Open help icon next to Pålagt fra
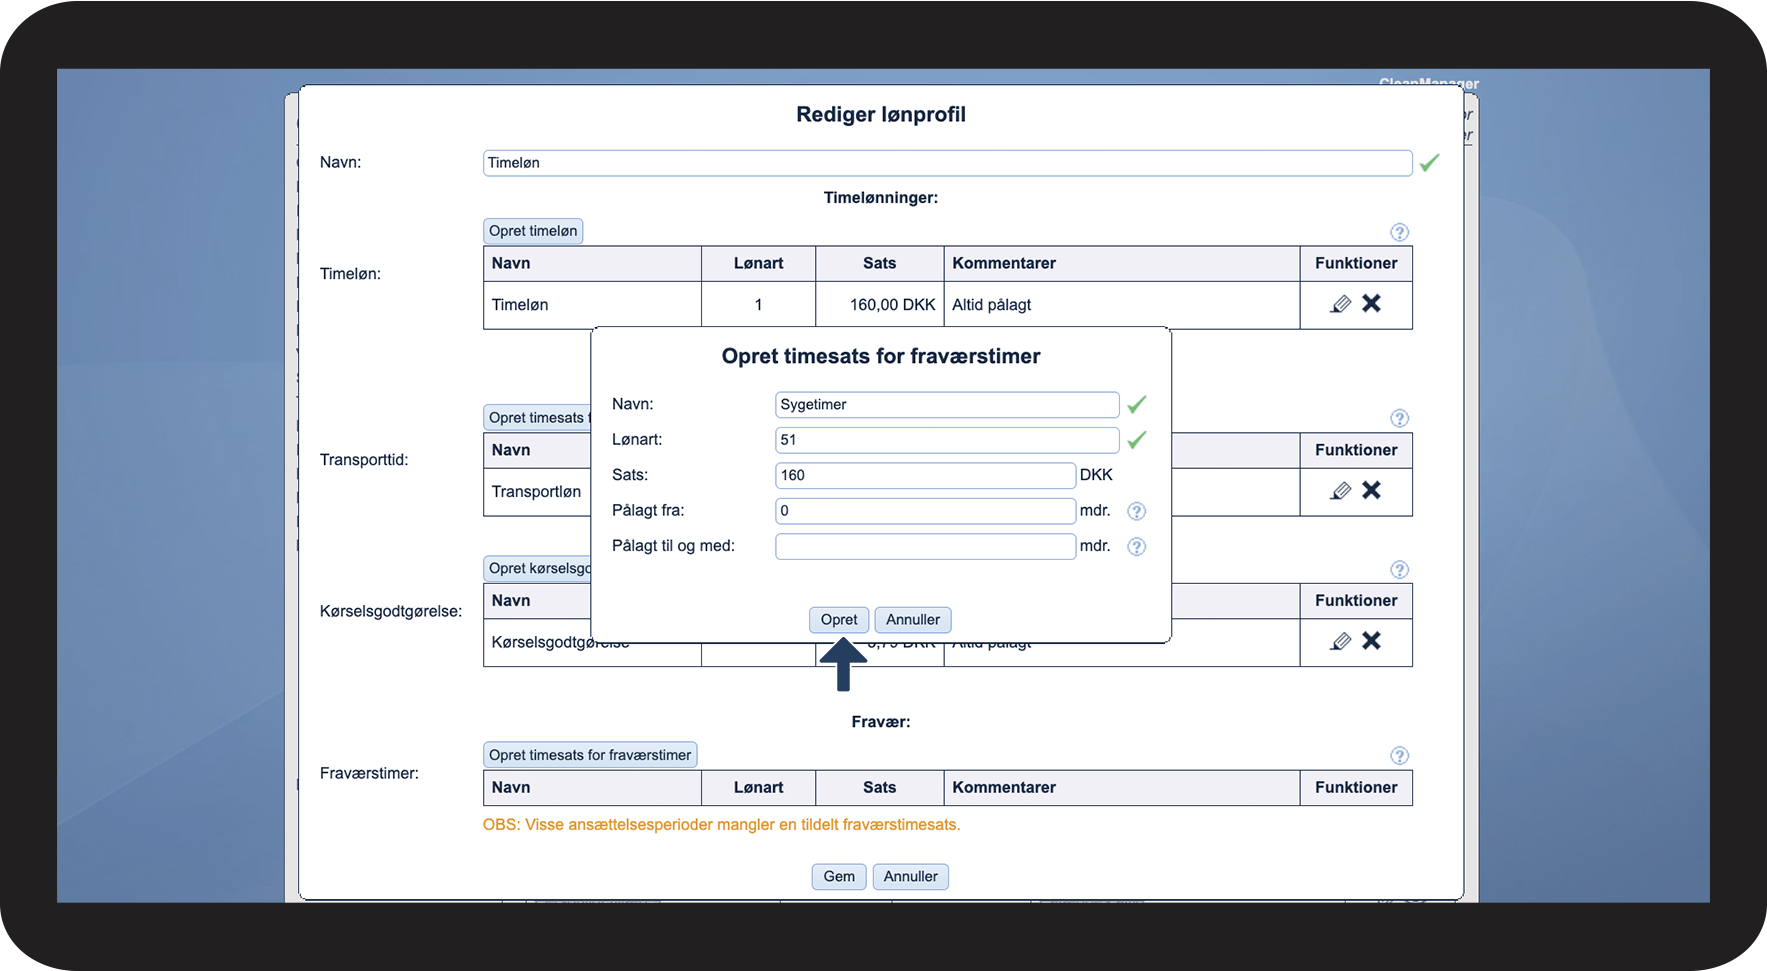 click(1136, 511)
